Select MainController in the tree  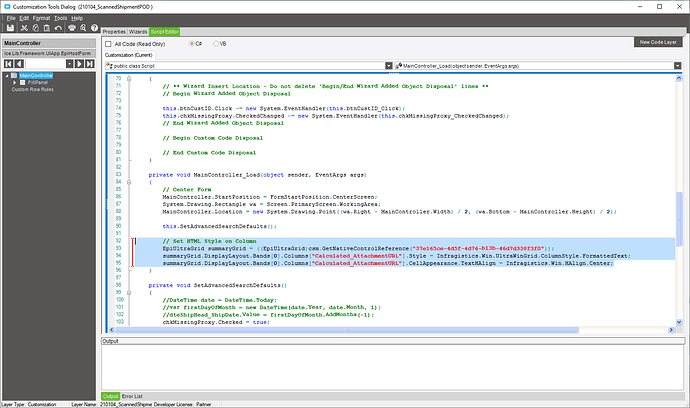click(x=36, y=76)
